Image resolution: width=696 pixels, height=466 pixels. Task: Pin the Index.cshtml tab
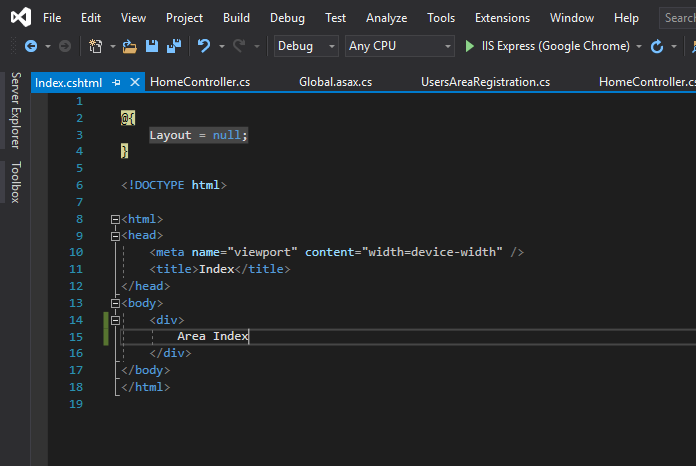116,83
